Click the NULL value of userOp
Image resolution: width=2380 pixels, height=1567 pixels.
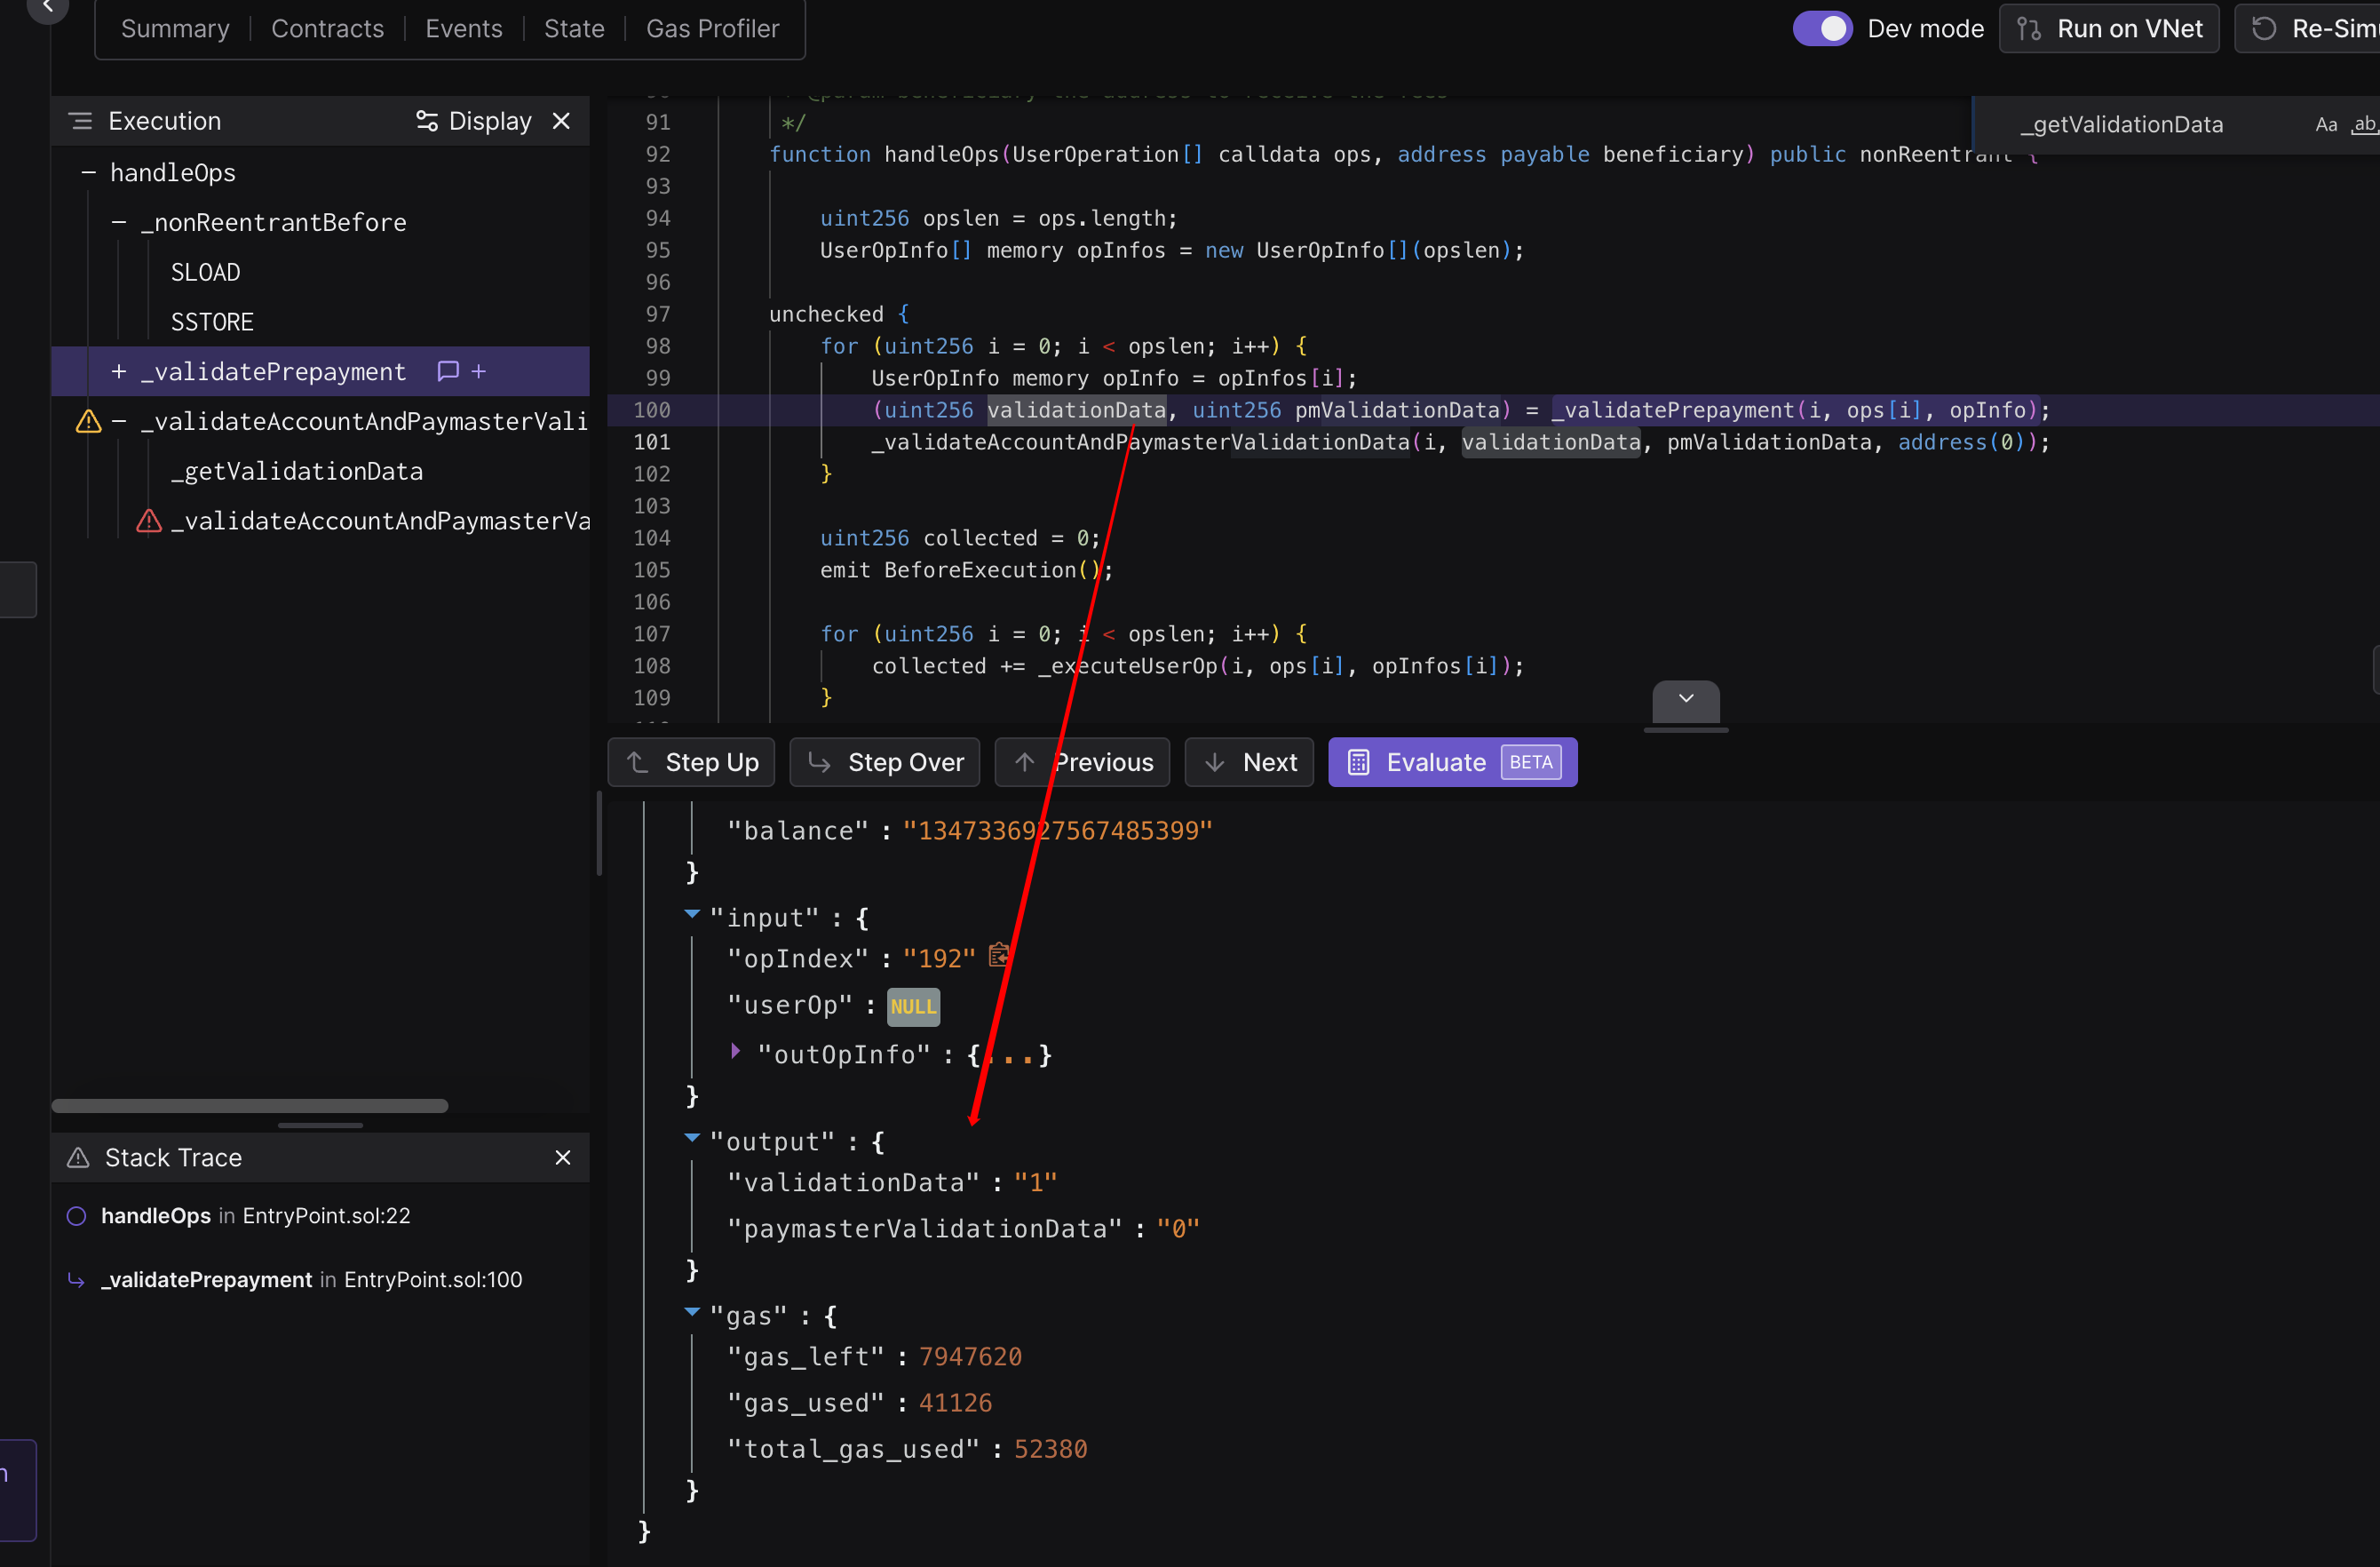[x=913, y=1006]
